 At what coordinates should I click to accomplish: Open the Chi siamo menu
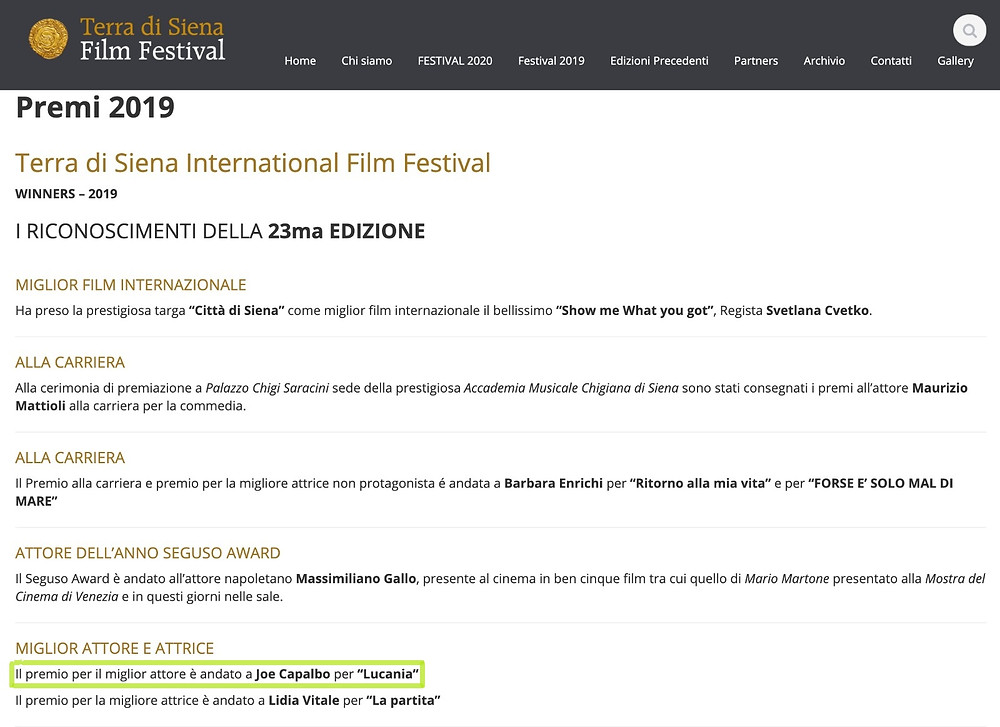click(x=367, y=61)
